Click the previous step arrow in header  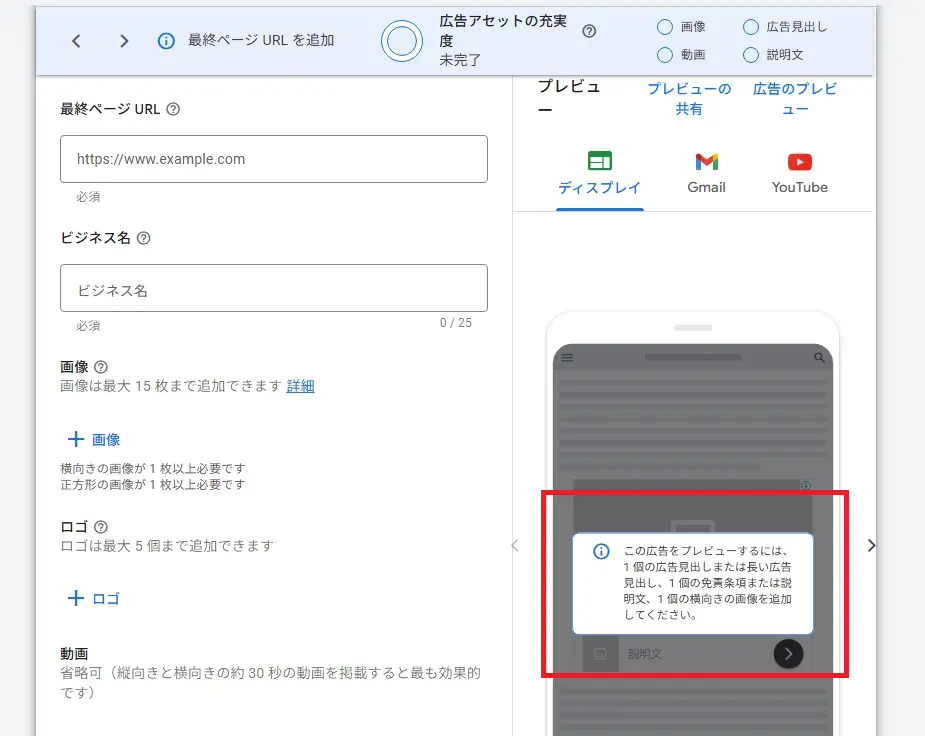point(76,41)
